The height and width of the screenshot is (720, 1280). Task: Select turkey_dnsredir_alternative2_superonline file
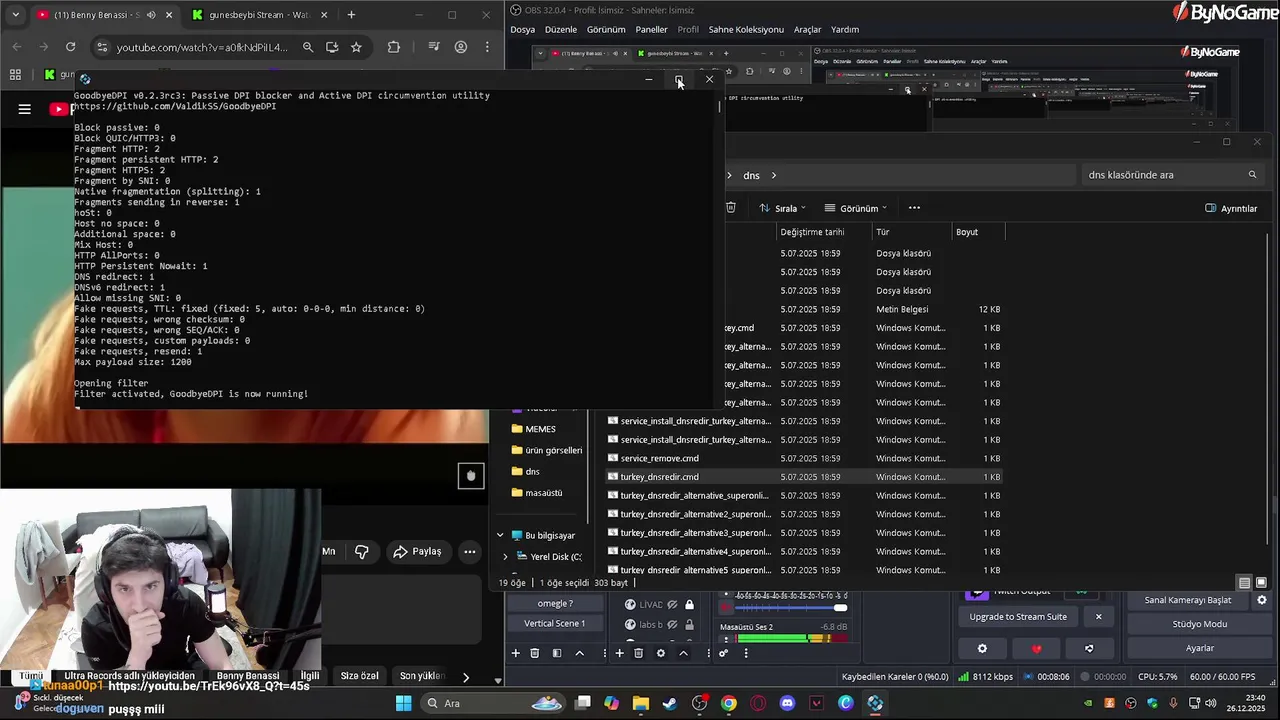point(804,514)
